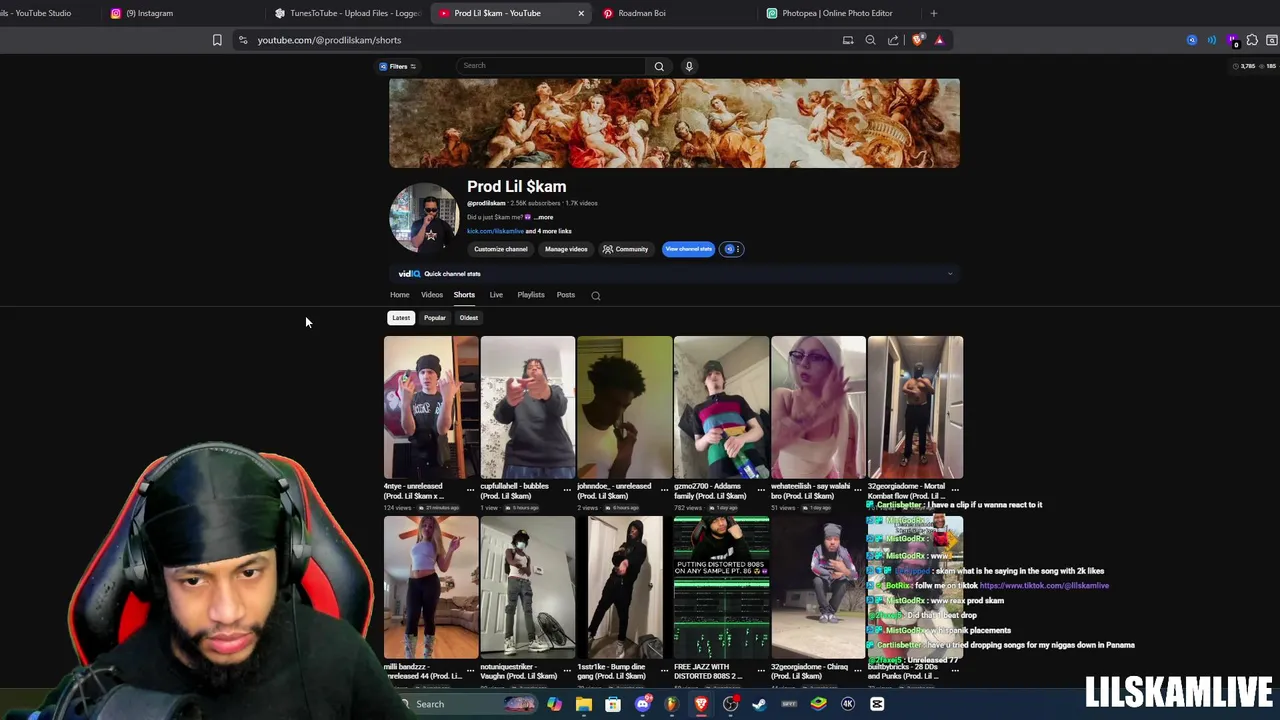Open gzmo2700 - Addams family short thumbnail

721,407
